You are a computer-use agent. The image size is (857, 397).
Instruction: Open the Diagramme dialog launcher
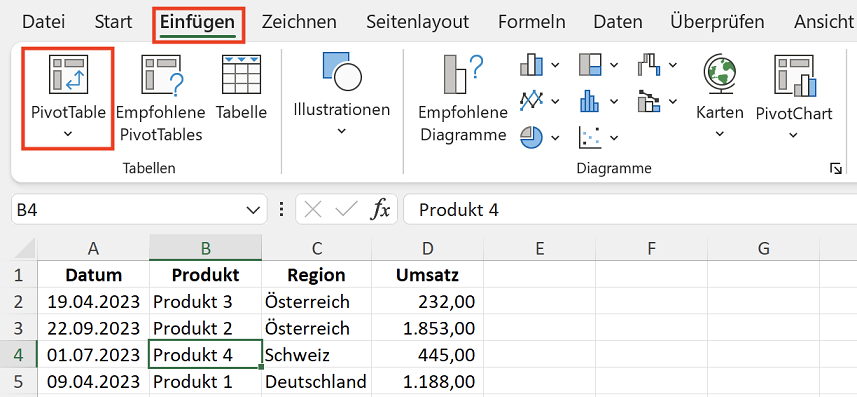(836, 168)
